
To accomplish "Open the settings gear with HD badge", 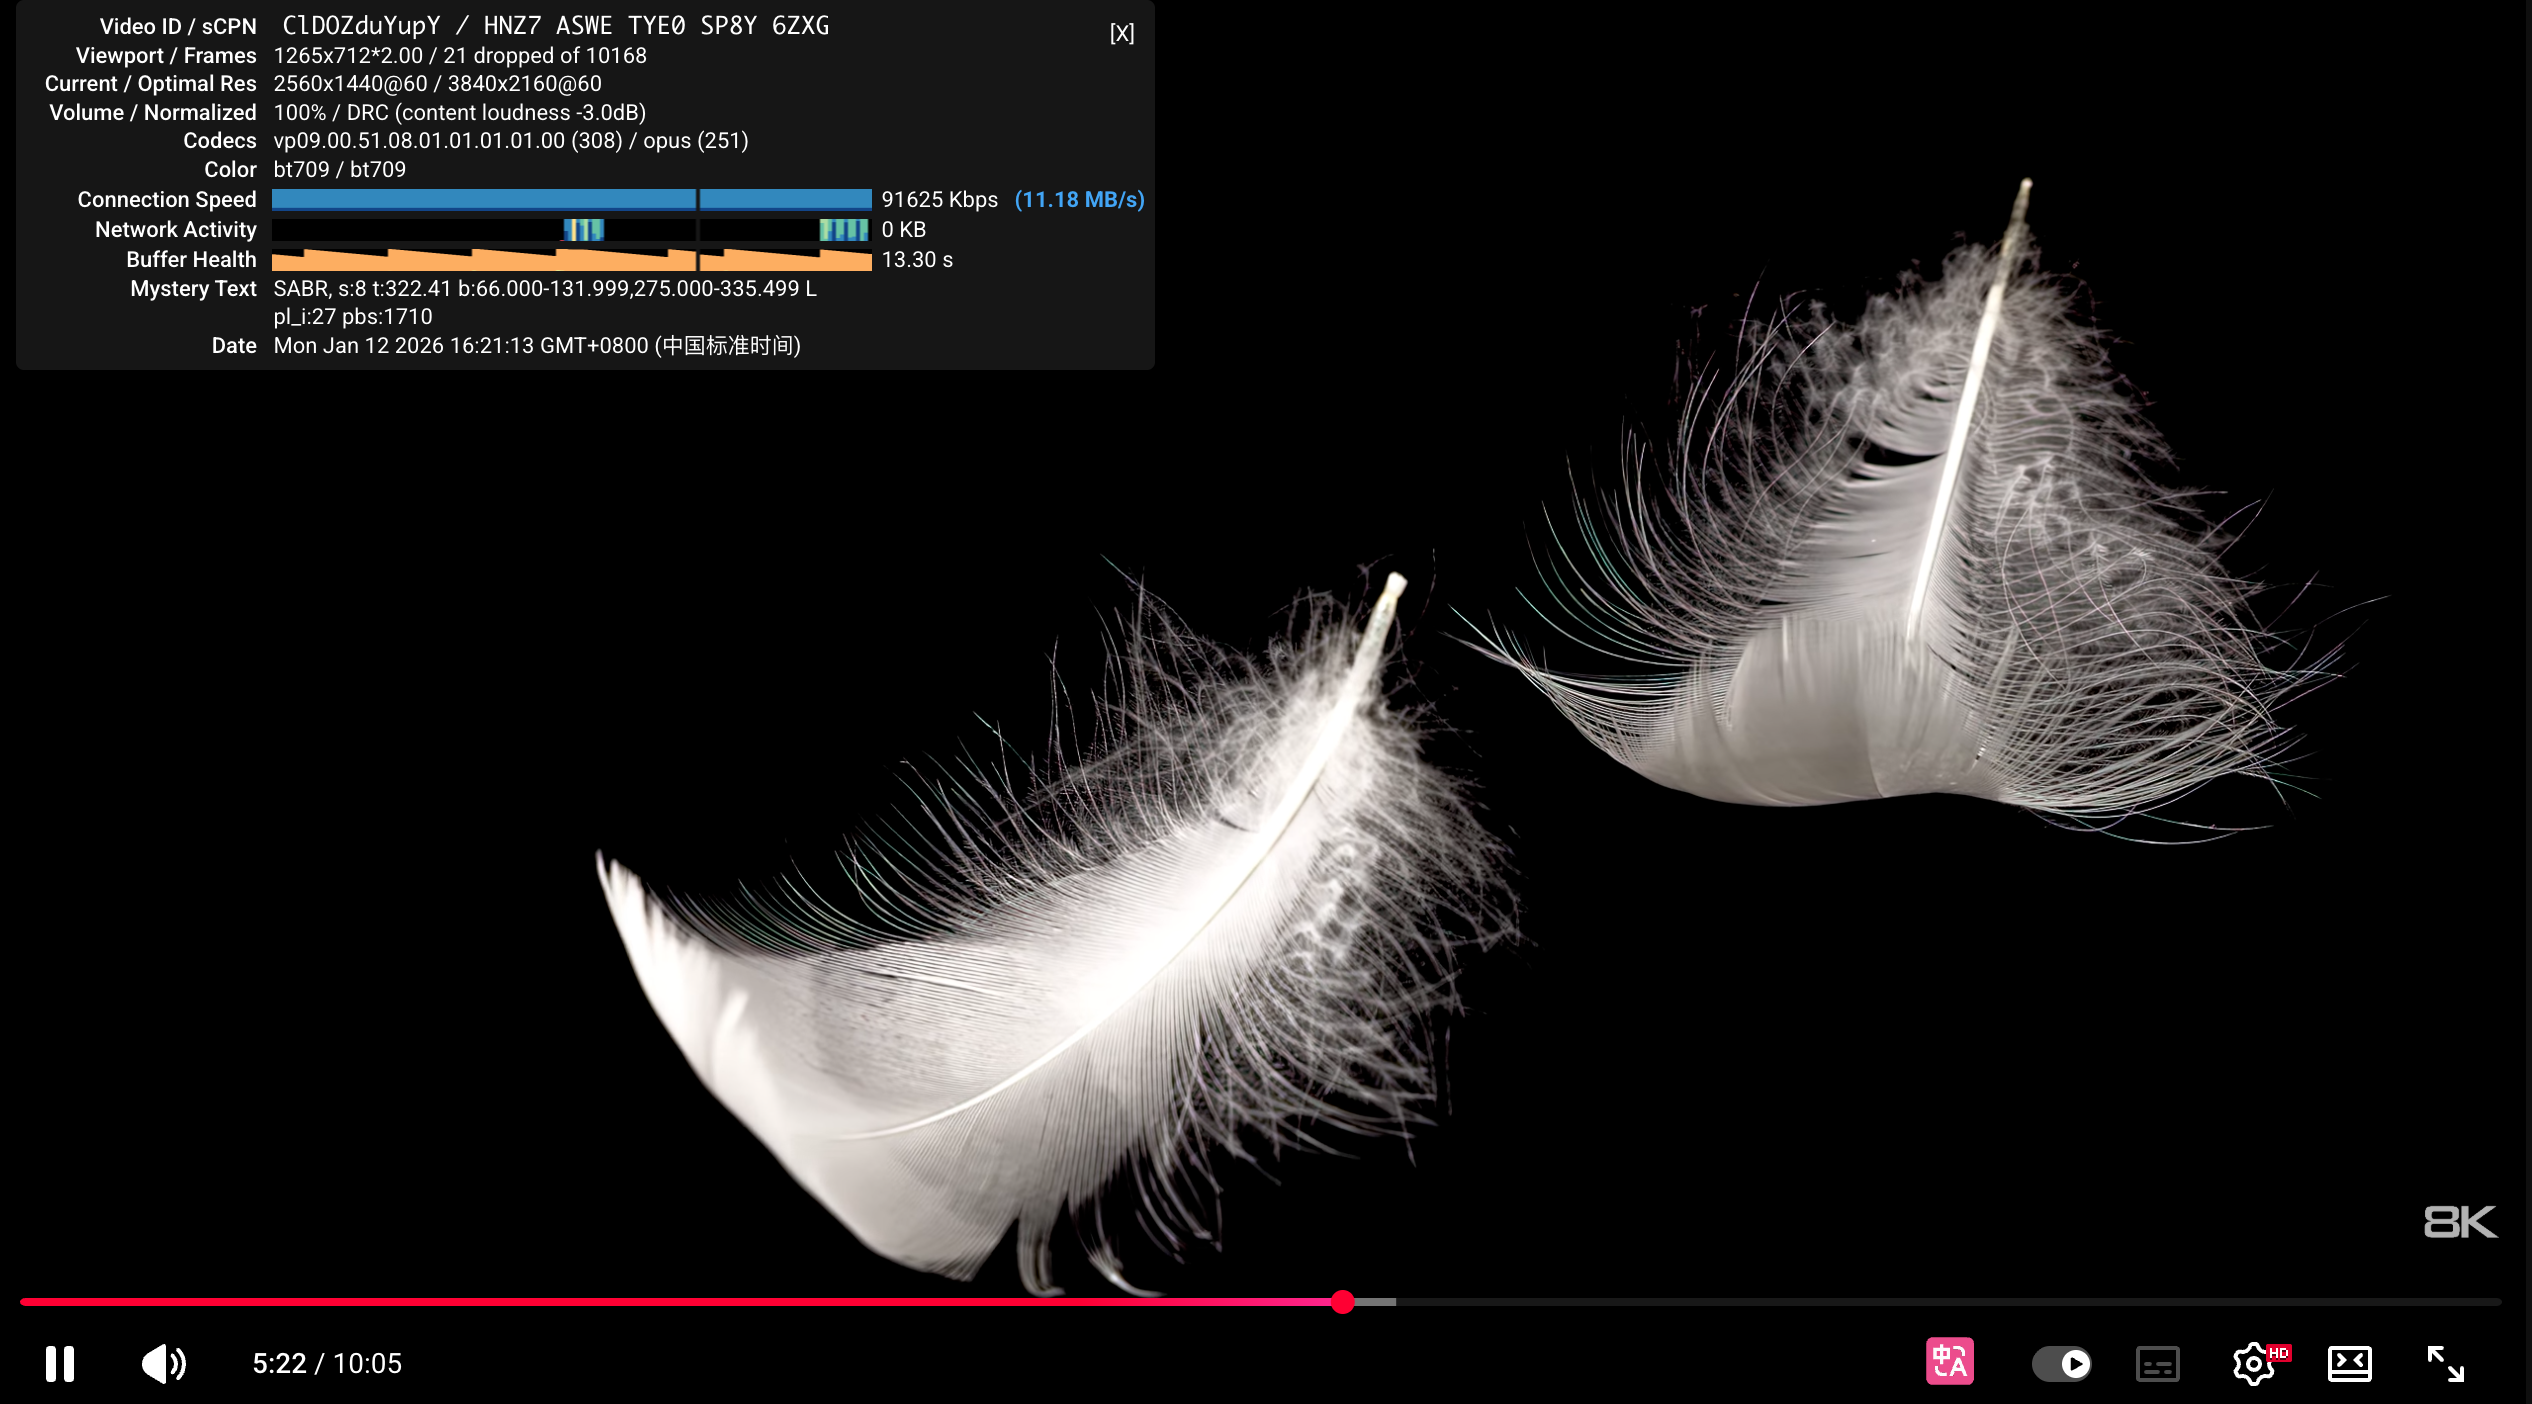I will point(2254,1364).
